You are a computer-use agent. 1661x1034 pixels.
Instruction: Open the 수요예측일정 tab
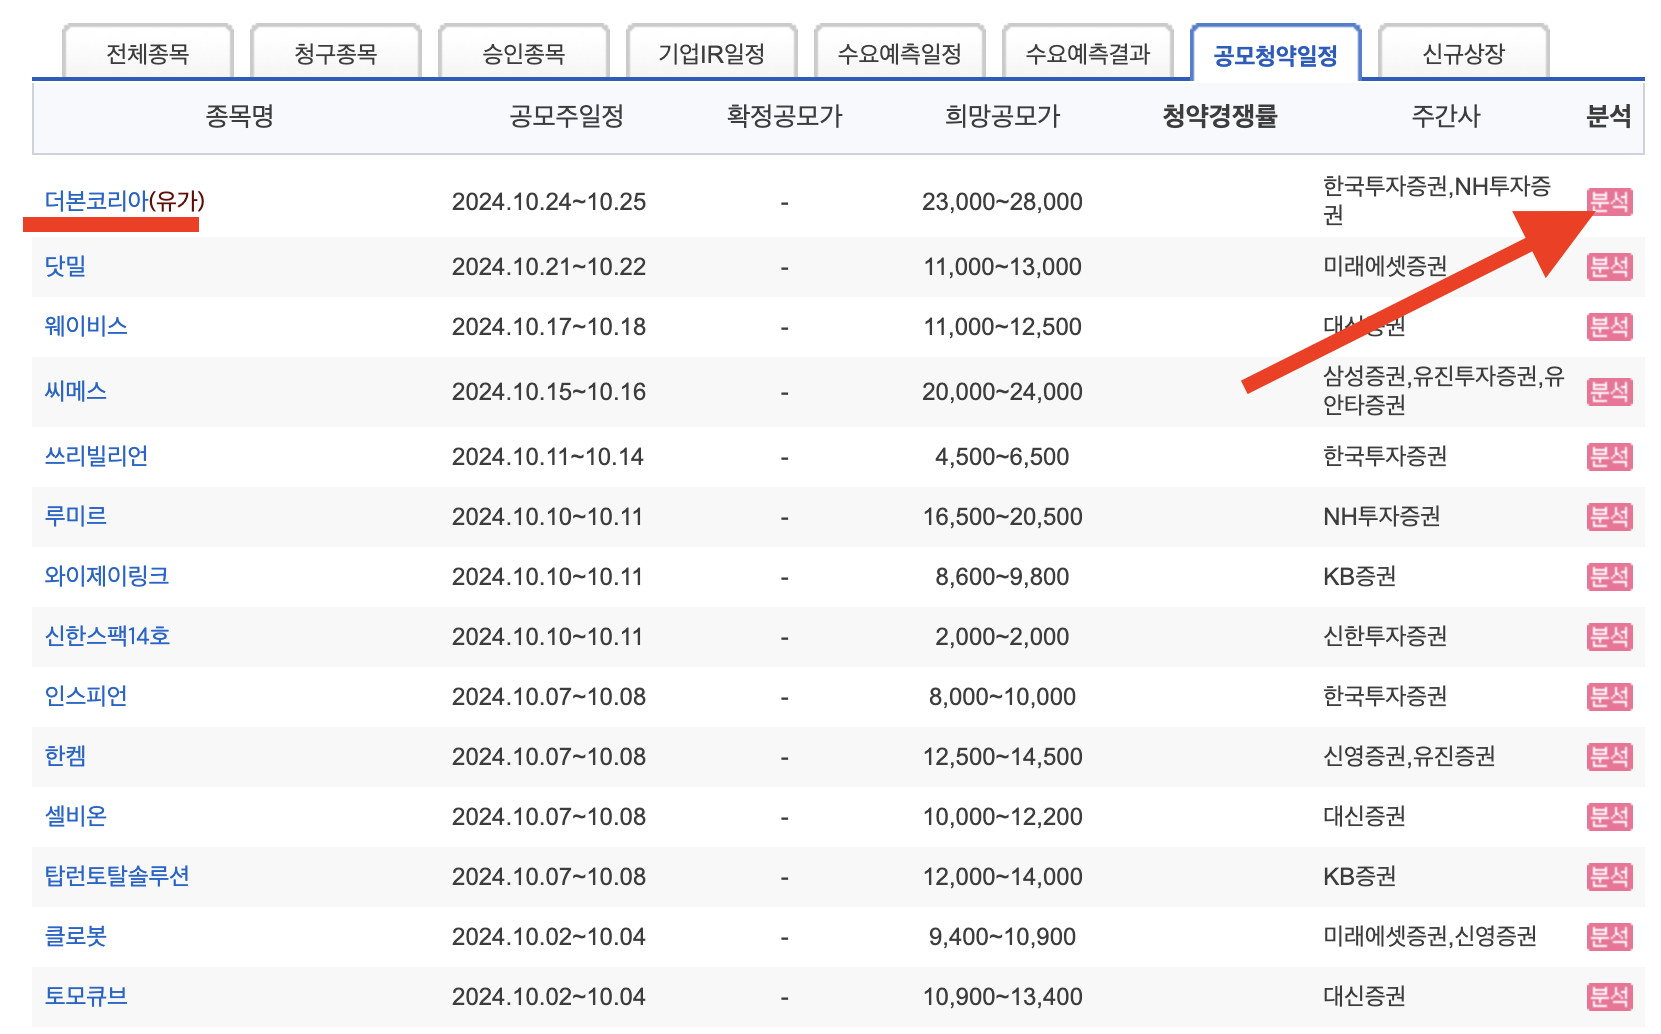tap(899, 55)
